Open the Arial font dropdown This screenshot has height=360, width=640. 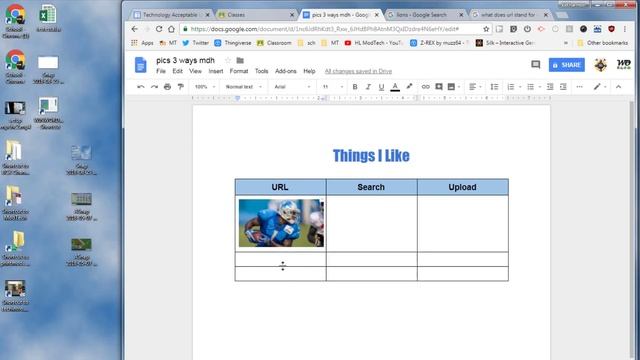coord(292,87)
